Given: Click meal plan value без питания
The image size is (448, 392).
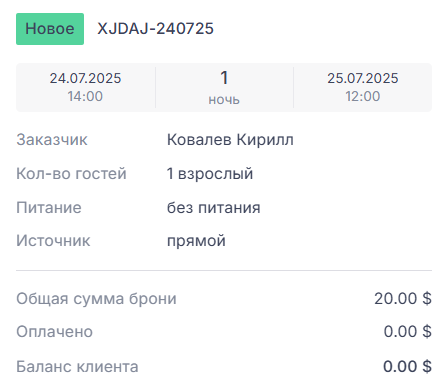Looking at the screenshot, I should 214,208.
